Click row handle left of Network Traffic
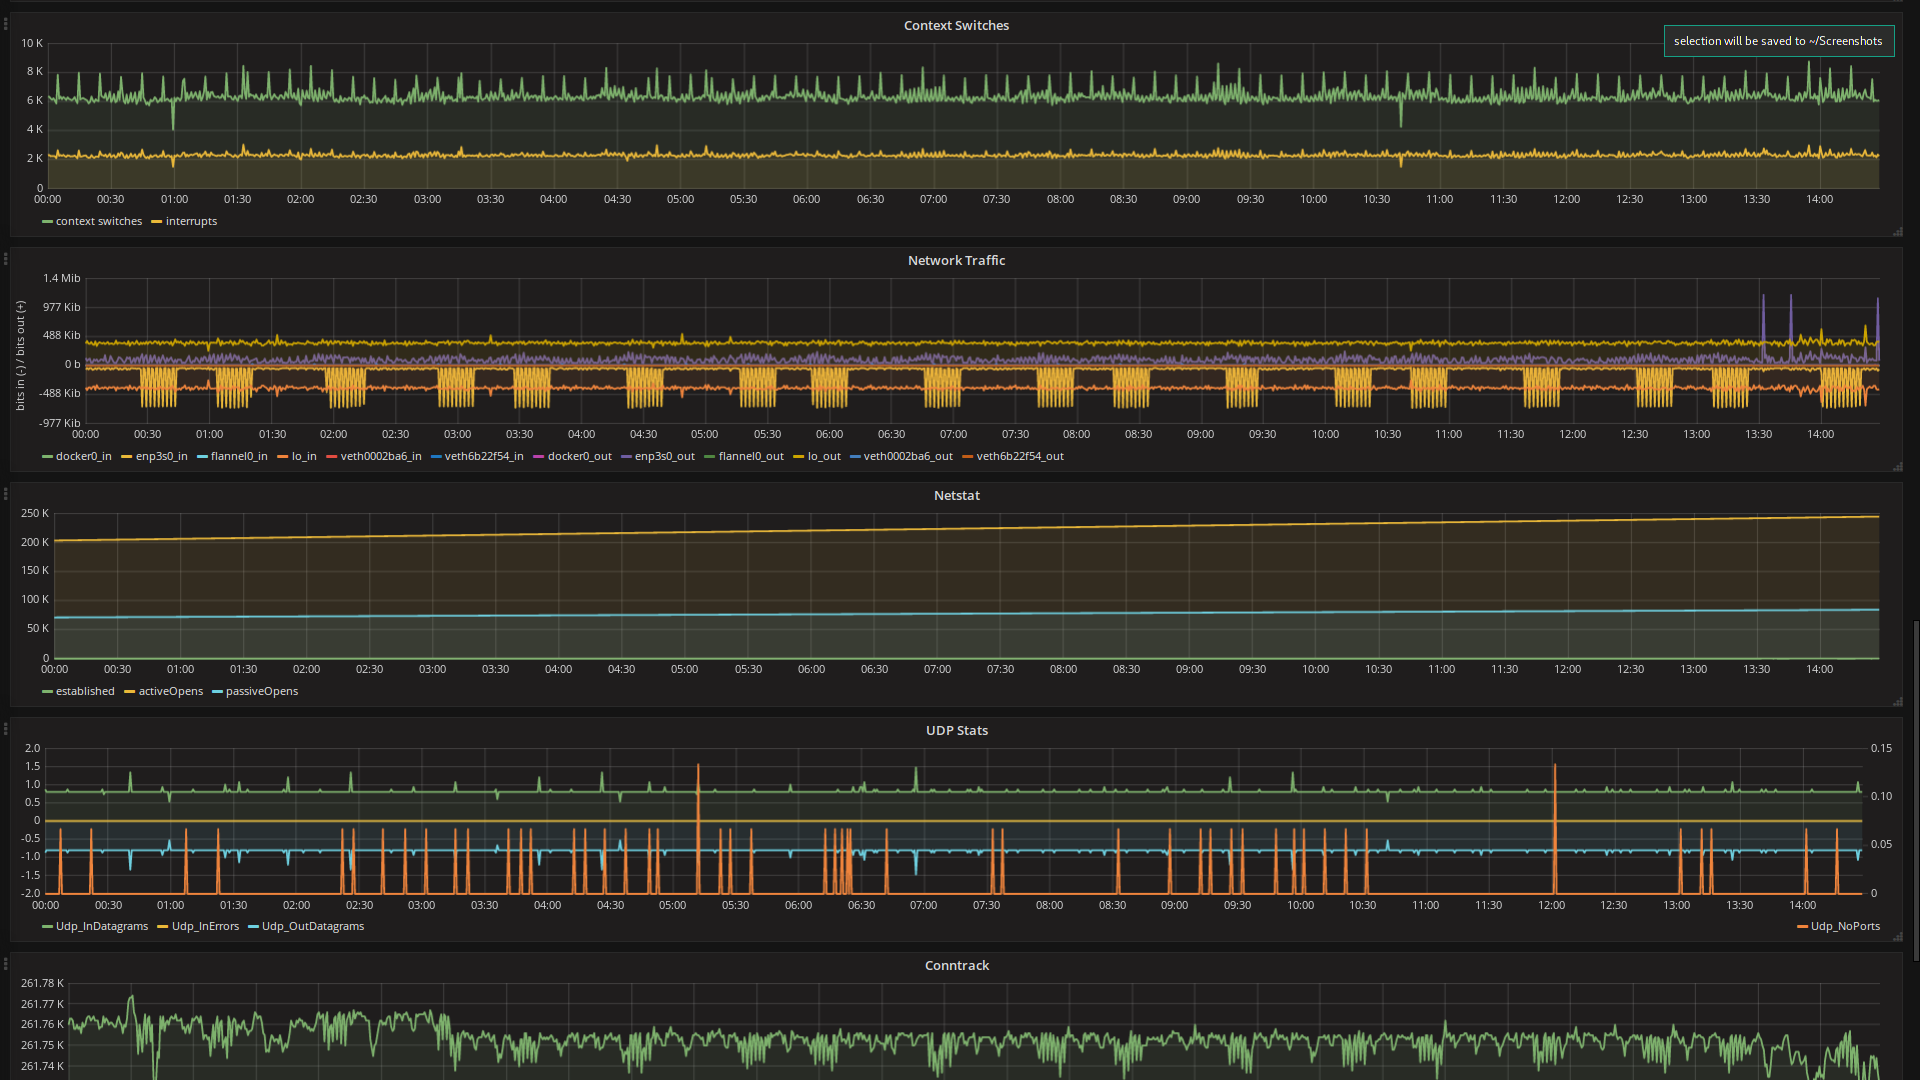This screenshot has height=1080, width=1920. point(5,259)
